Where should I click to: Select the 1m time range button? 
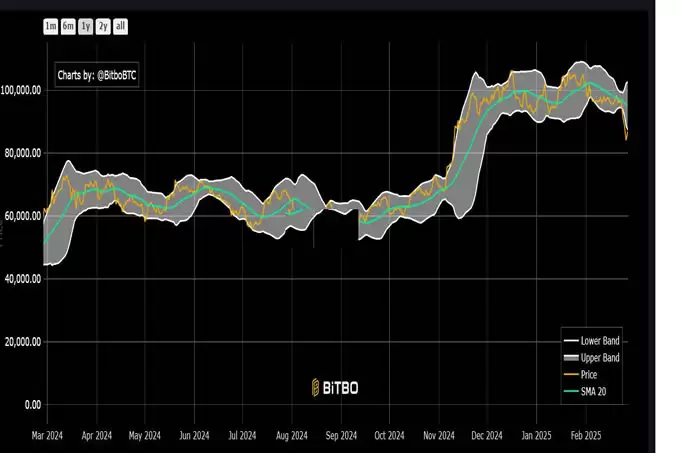tap(51, 26)
